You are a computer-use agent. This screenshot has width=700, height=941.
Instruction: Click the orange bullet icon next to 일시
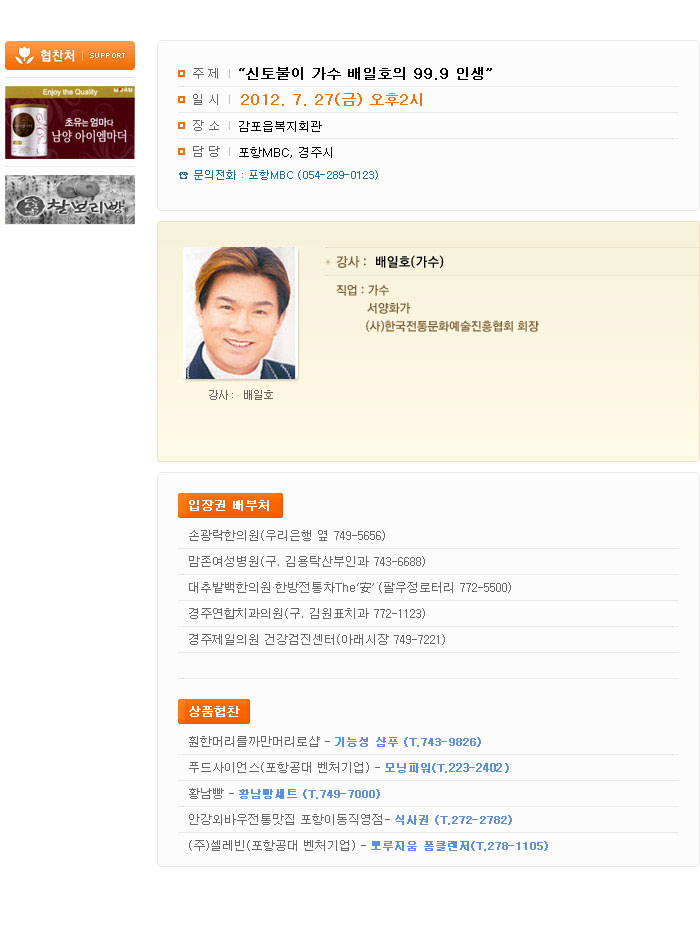(182, 100)
